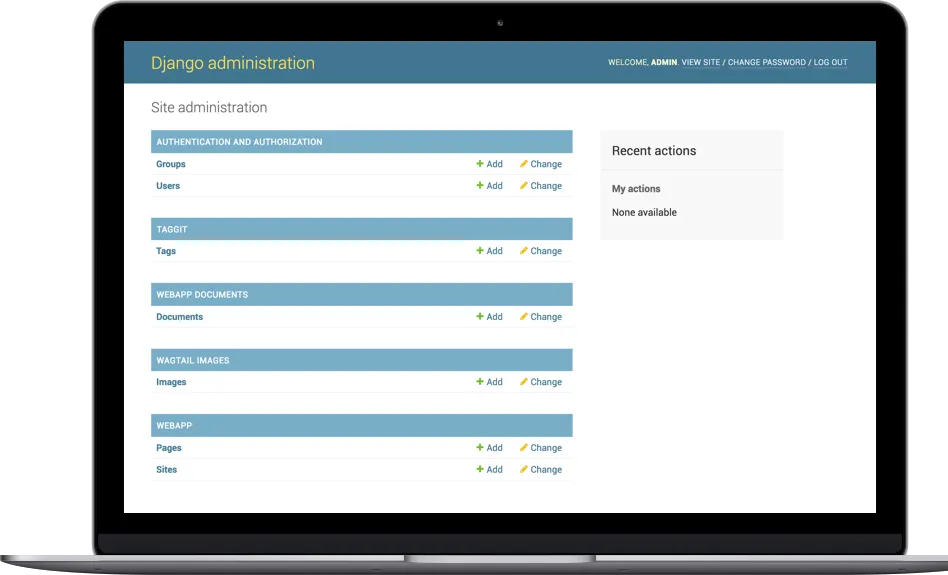The image size is (948, 575).
Task: Open the Groups model link
Action: (171, 164)
